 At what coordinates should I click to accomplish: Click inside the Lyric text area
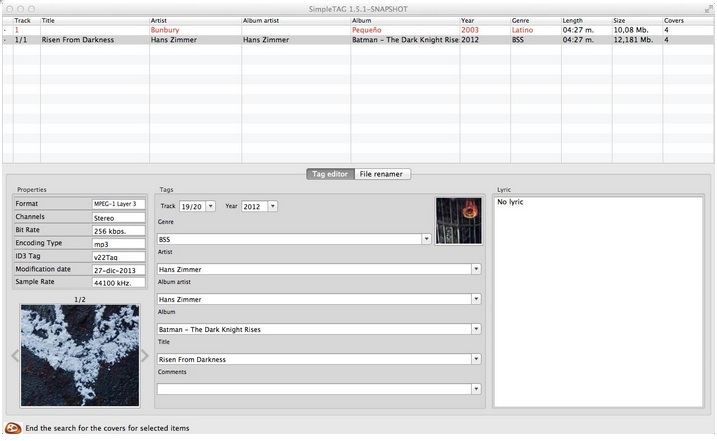click(x=598, y=300)
